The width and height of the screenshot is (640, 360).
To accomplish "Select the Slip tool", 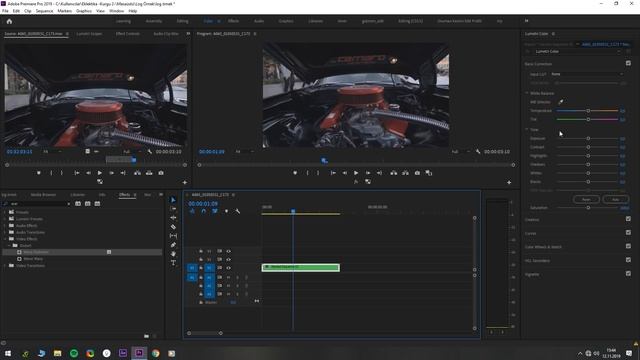I will click(173, 236).
